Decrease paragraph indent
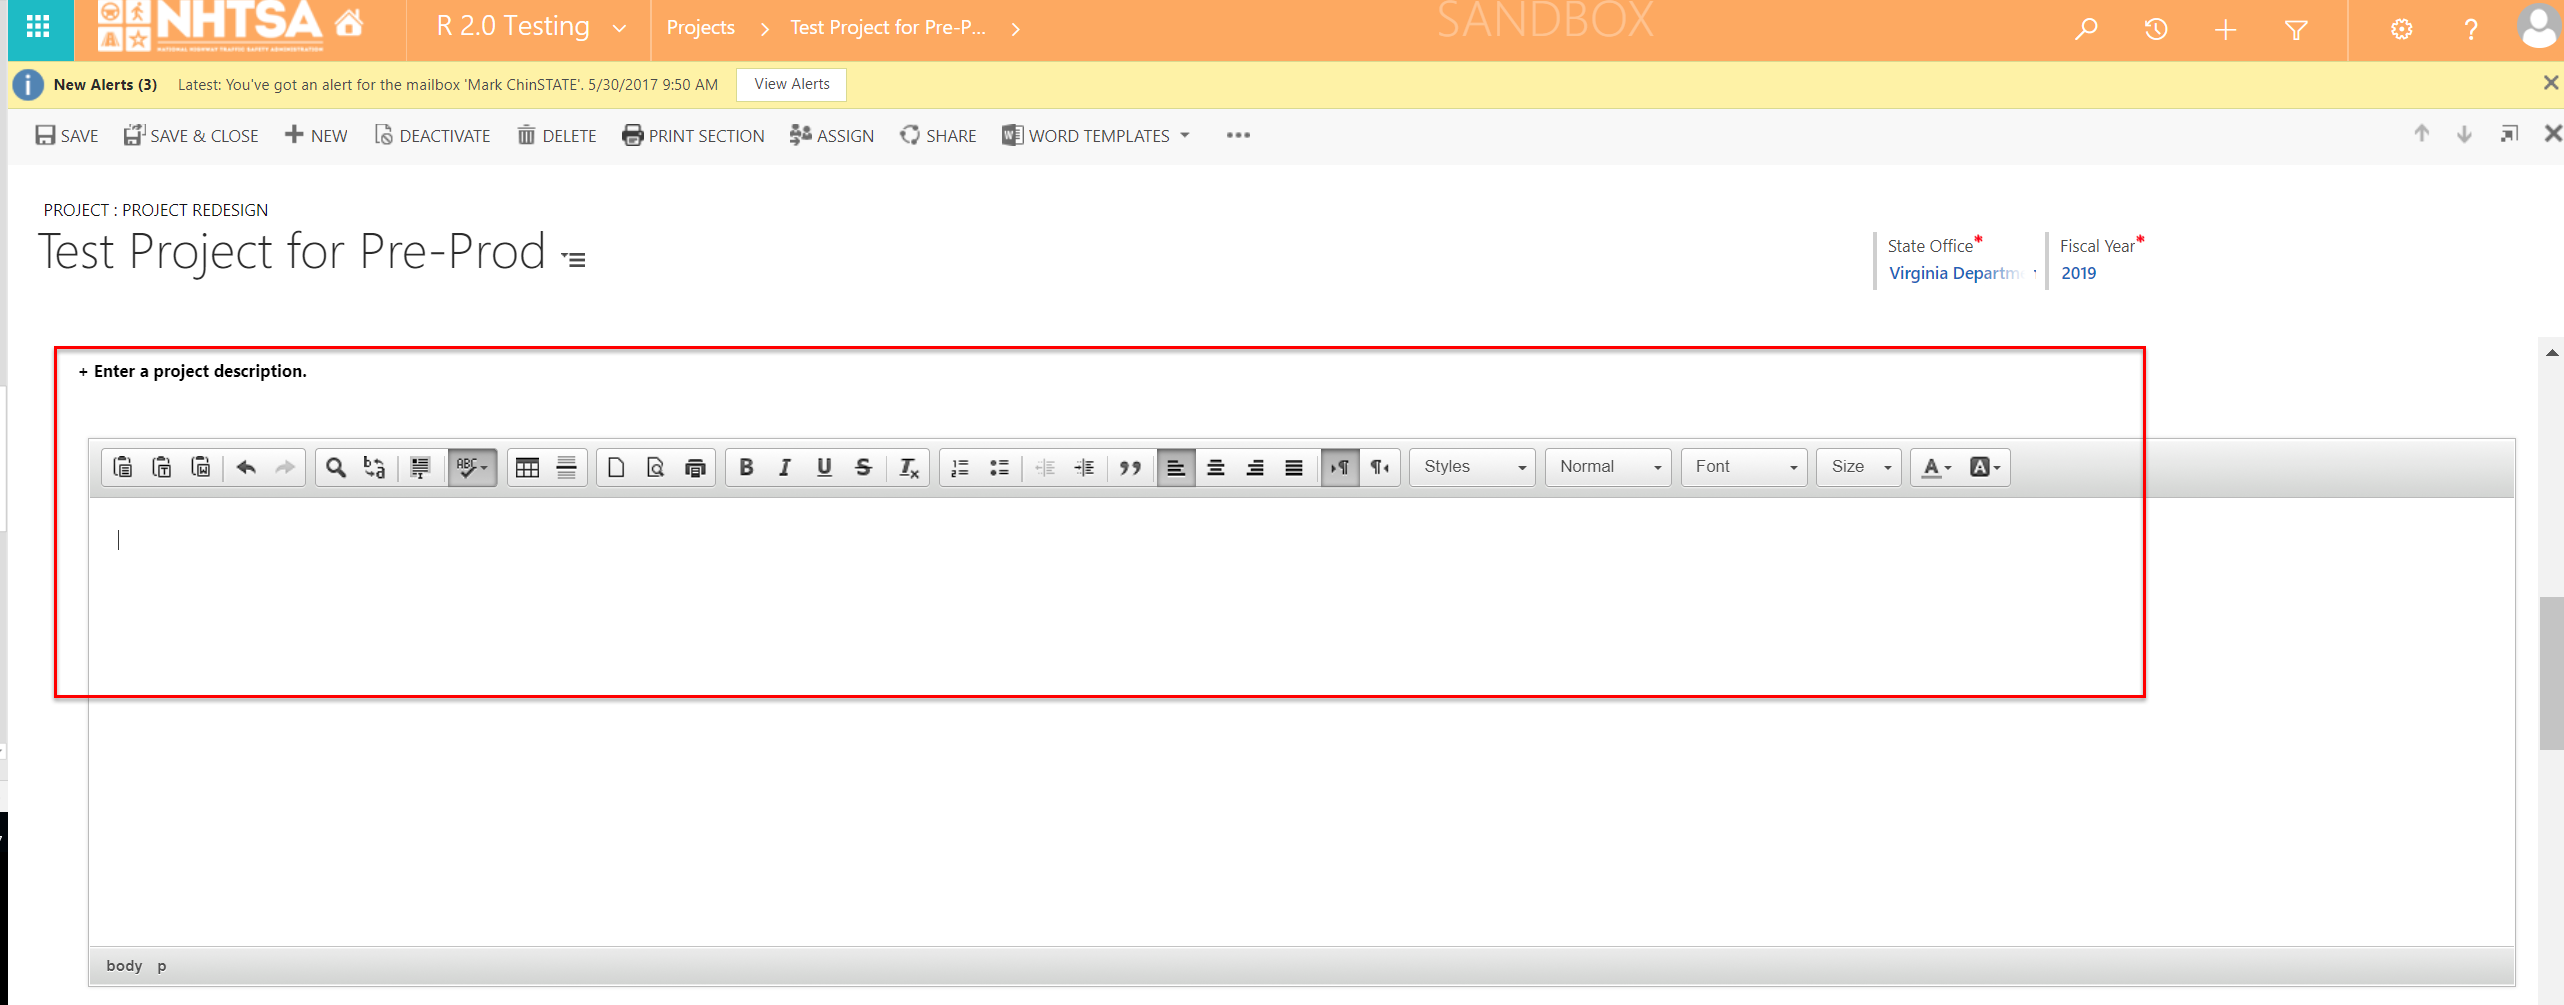Viewport: 2564px width, 1005px height. point(1045,467)
